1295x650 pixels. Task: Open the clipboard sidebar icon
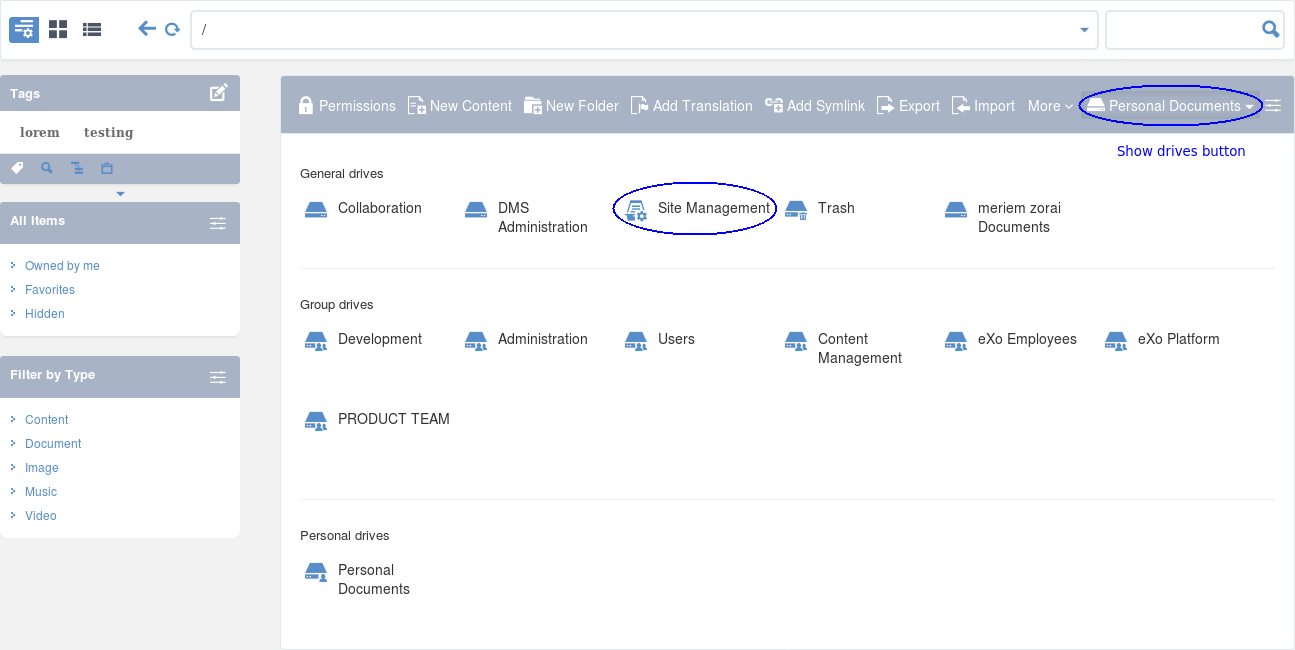[x=107, y=168]
